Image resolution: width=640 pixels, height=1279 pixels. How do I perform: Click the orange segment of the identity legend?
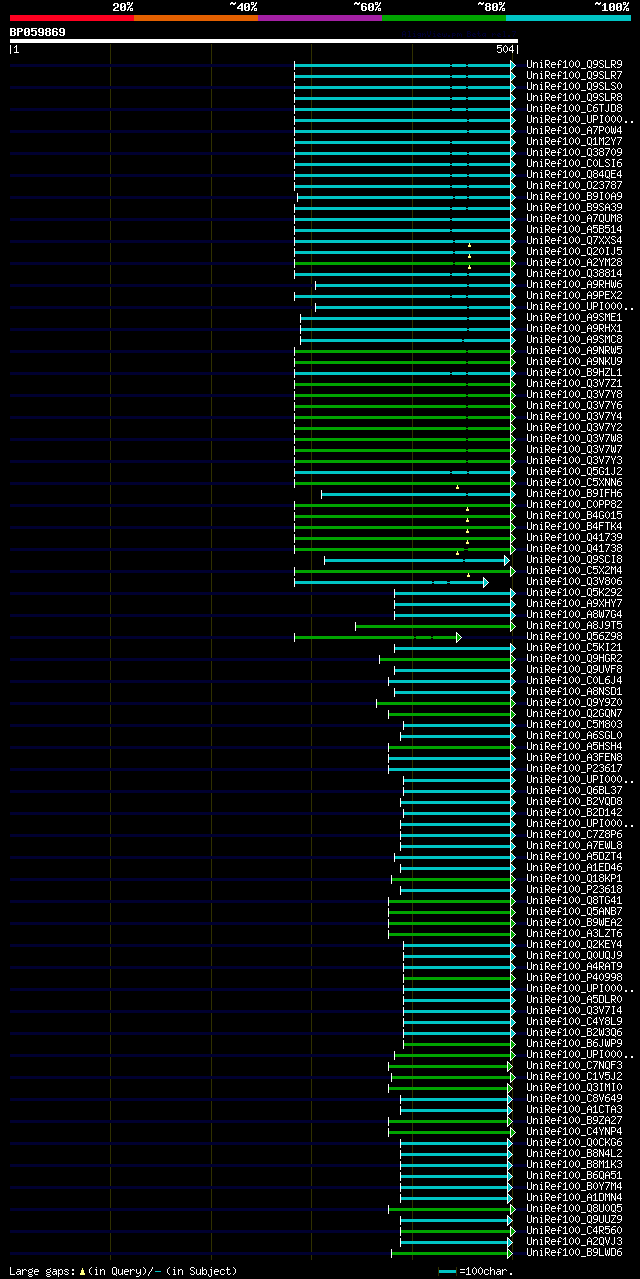pos(195,18)
